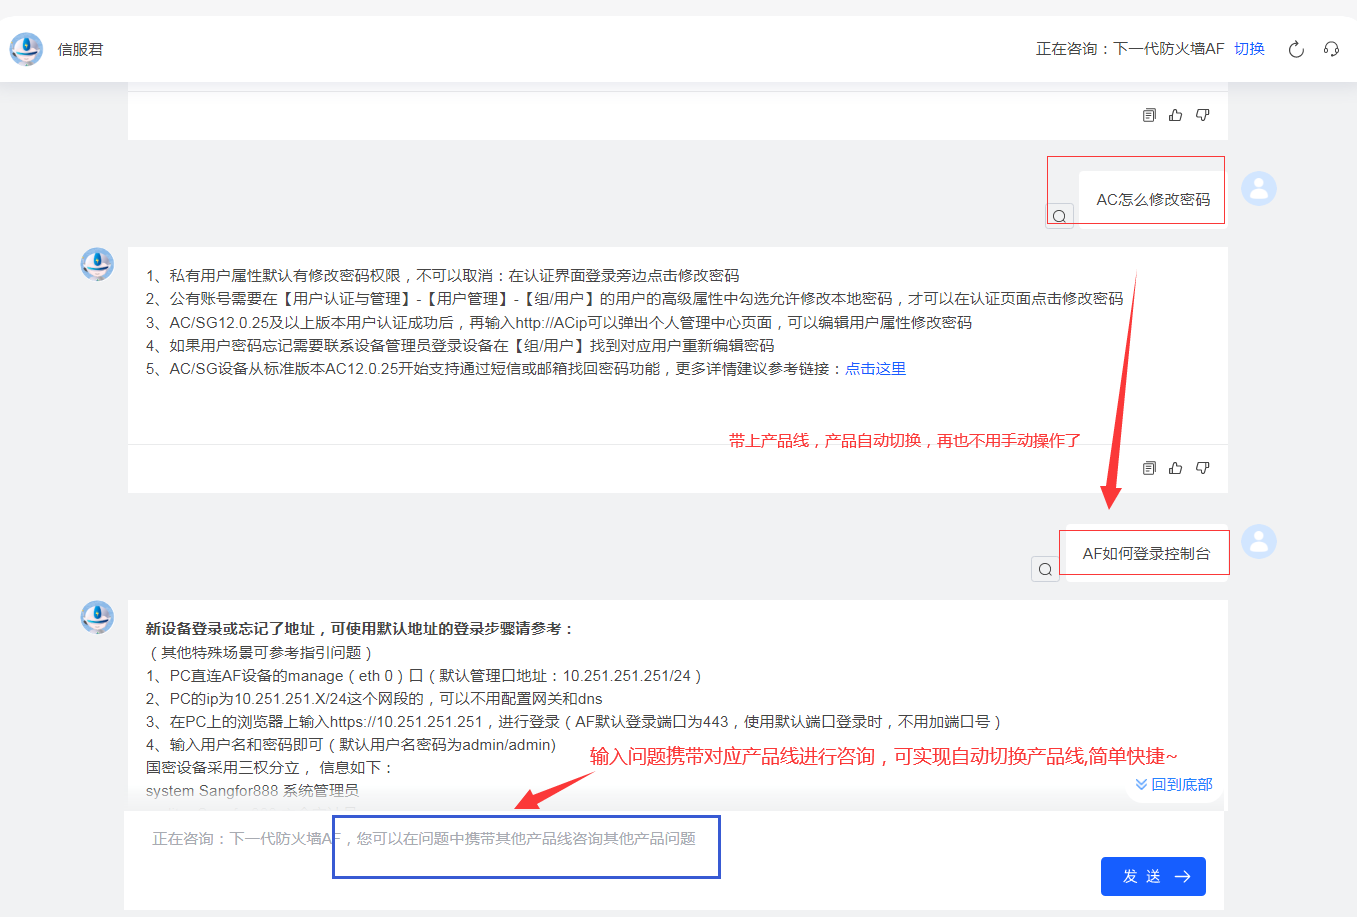Click the （其他特殊场景可参考指引问题） text
The width and height of the screenshot is (1357, 917).
pyautogui.click(x=262, y=652)
